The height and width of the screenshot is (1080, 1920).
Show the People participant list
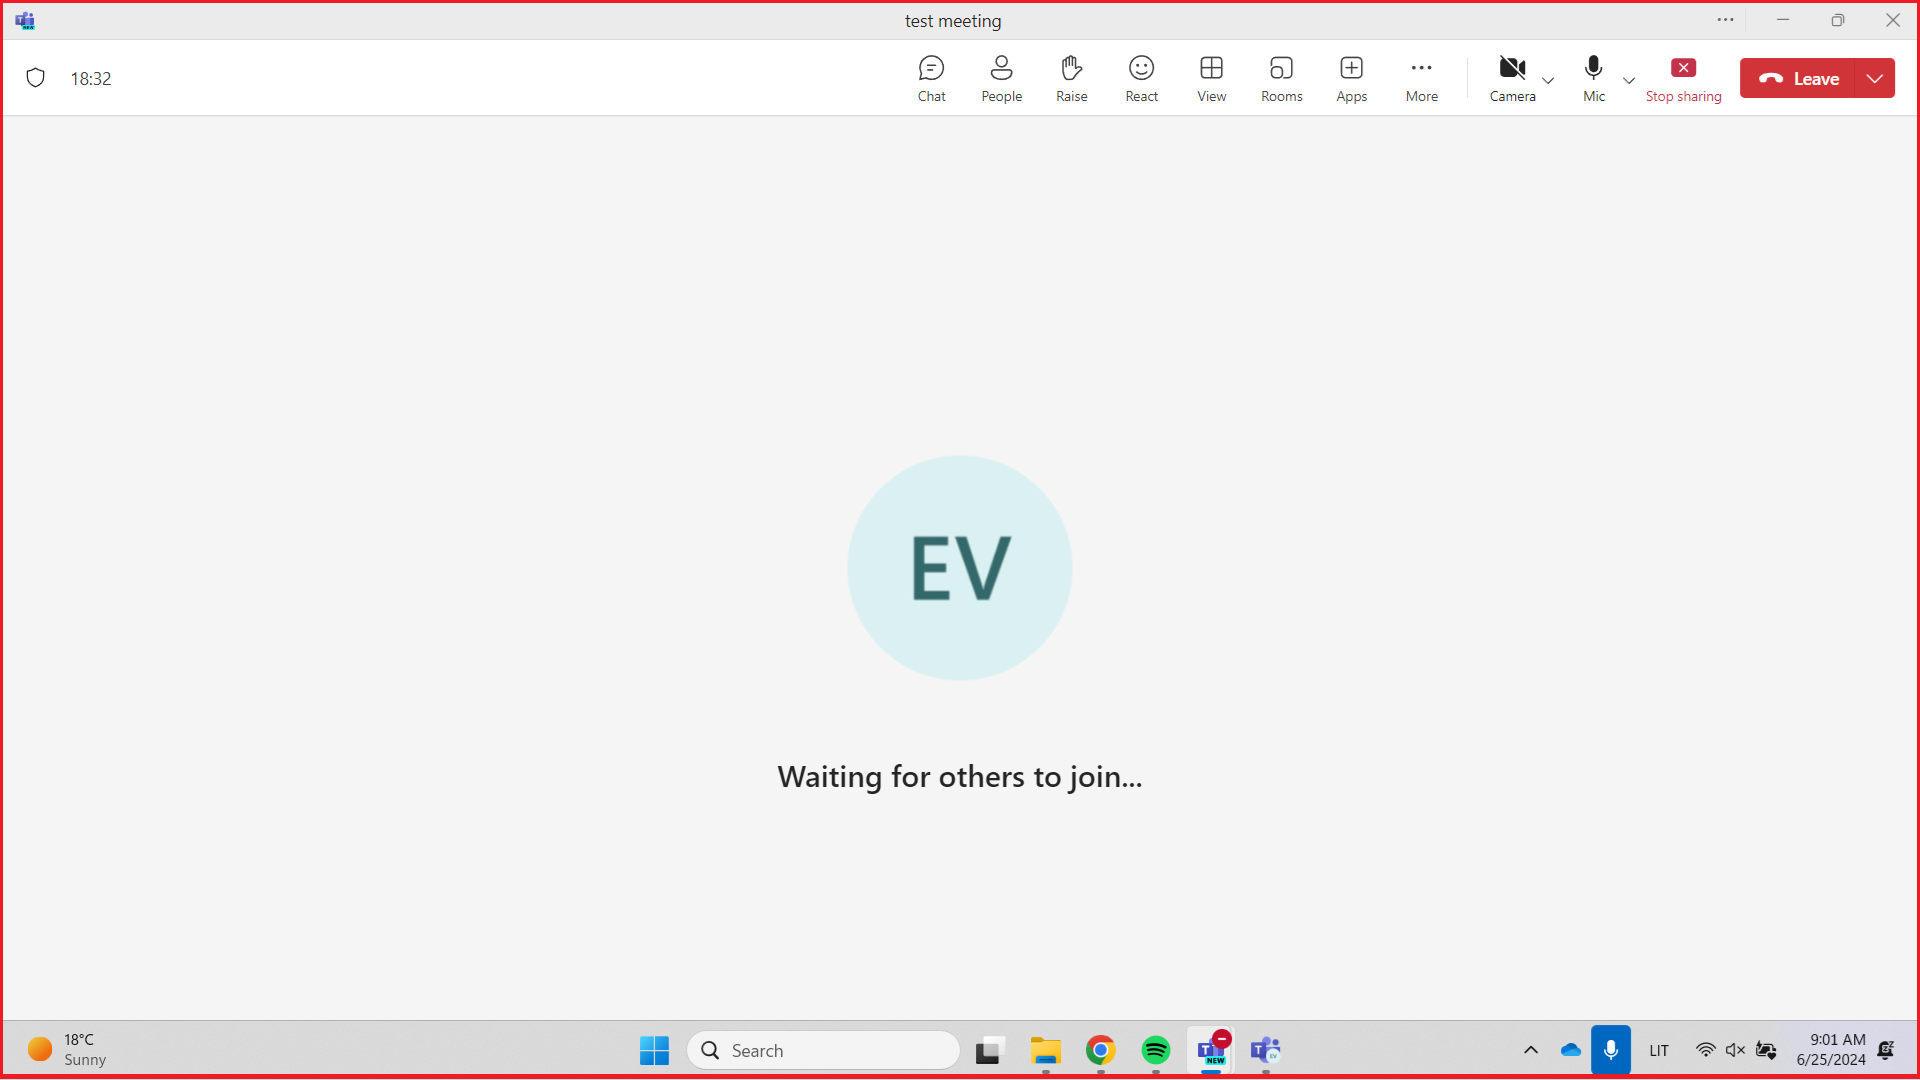pos(1001,78)
